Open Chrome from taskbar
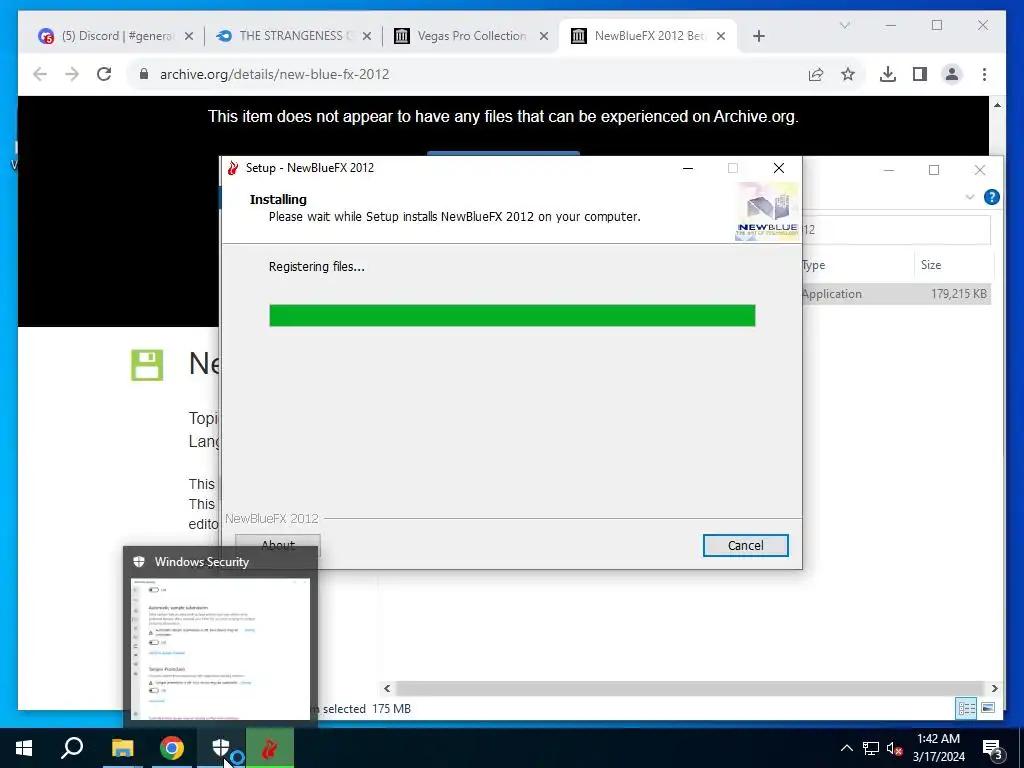The image size is (1024, 768). 172,748
